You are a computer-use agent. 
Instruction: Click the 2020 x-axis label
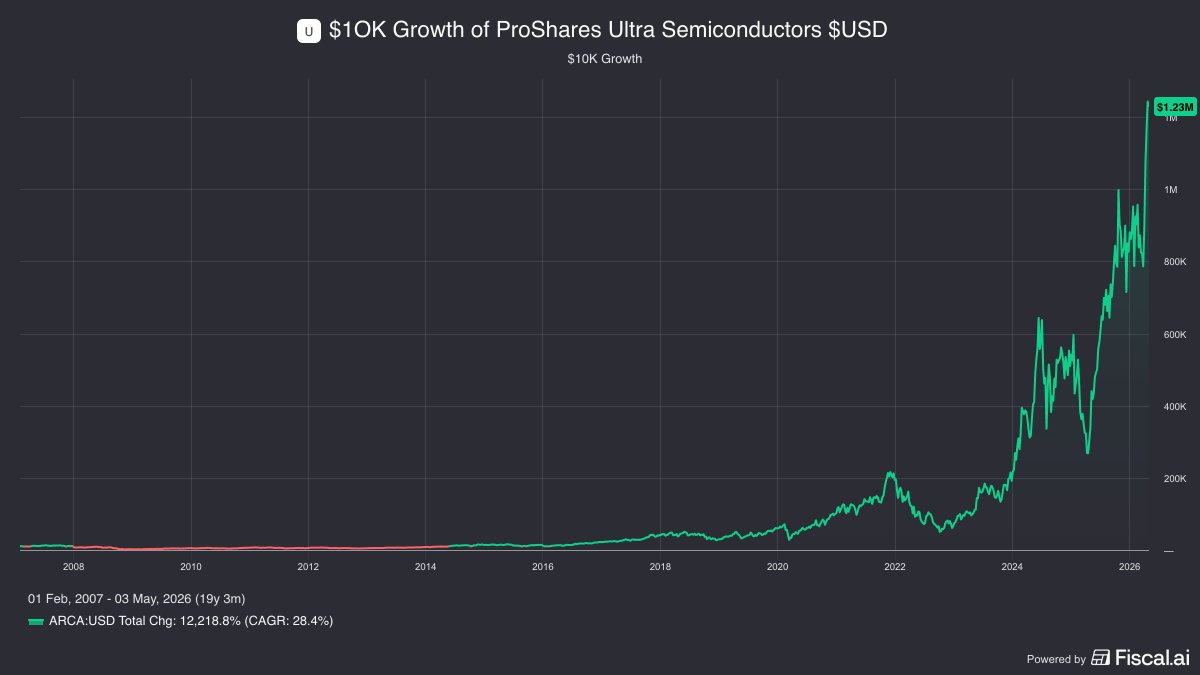click(x=777, y=566)
